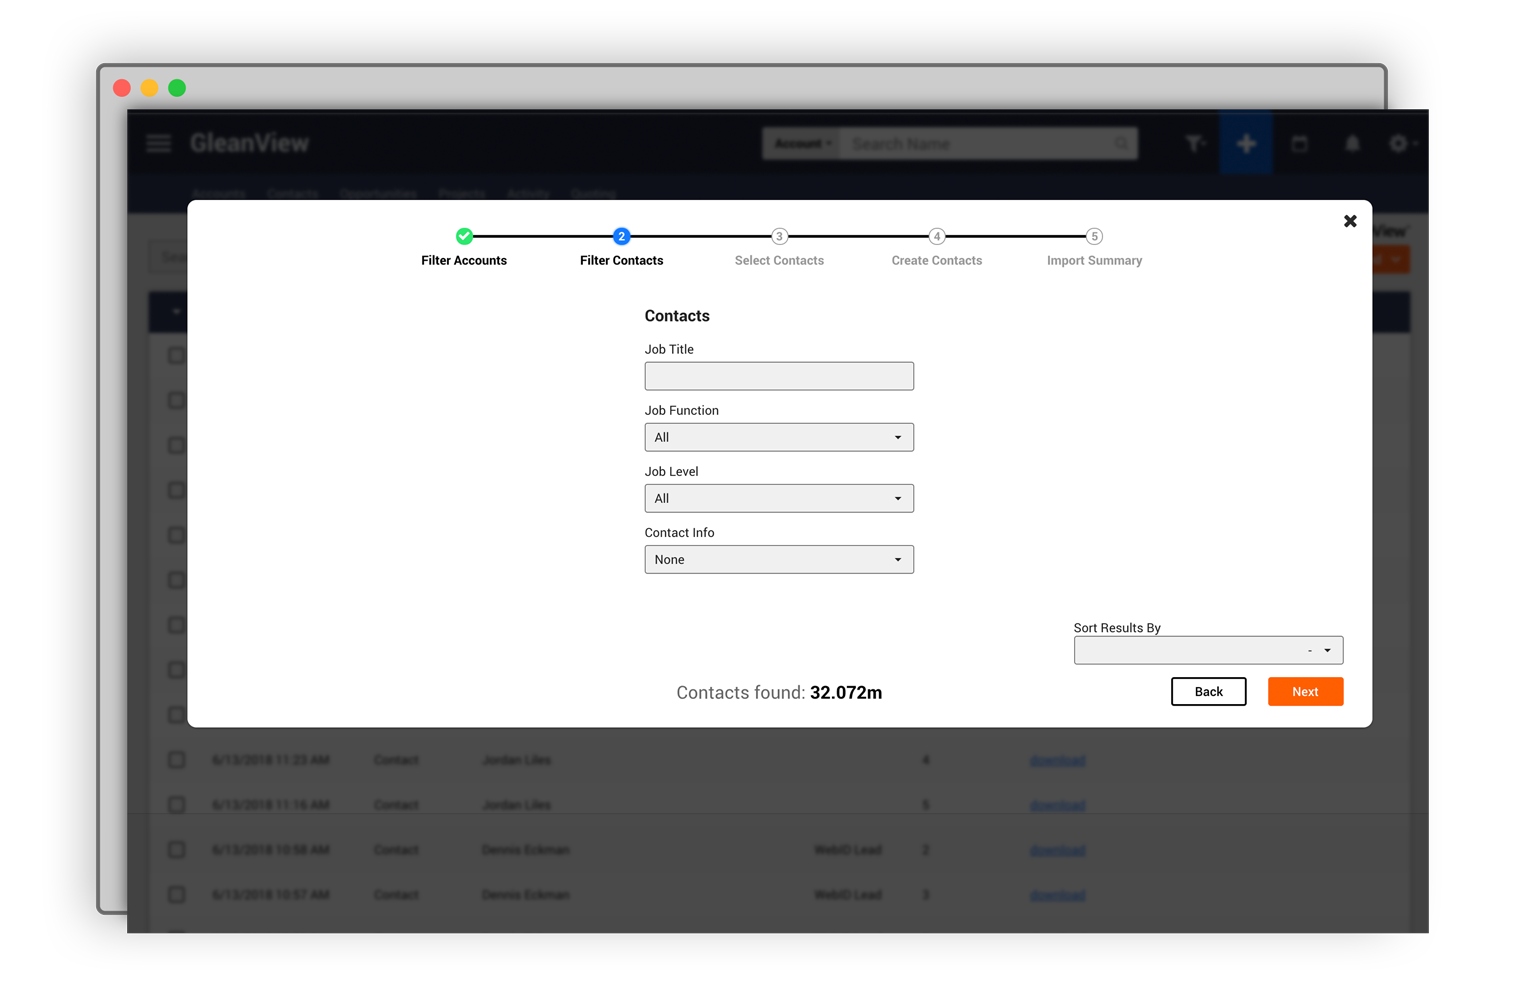
Task: Check the box for 6/13/2018 10:57 AM row
Action: (176, 895)
